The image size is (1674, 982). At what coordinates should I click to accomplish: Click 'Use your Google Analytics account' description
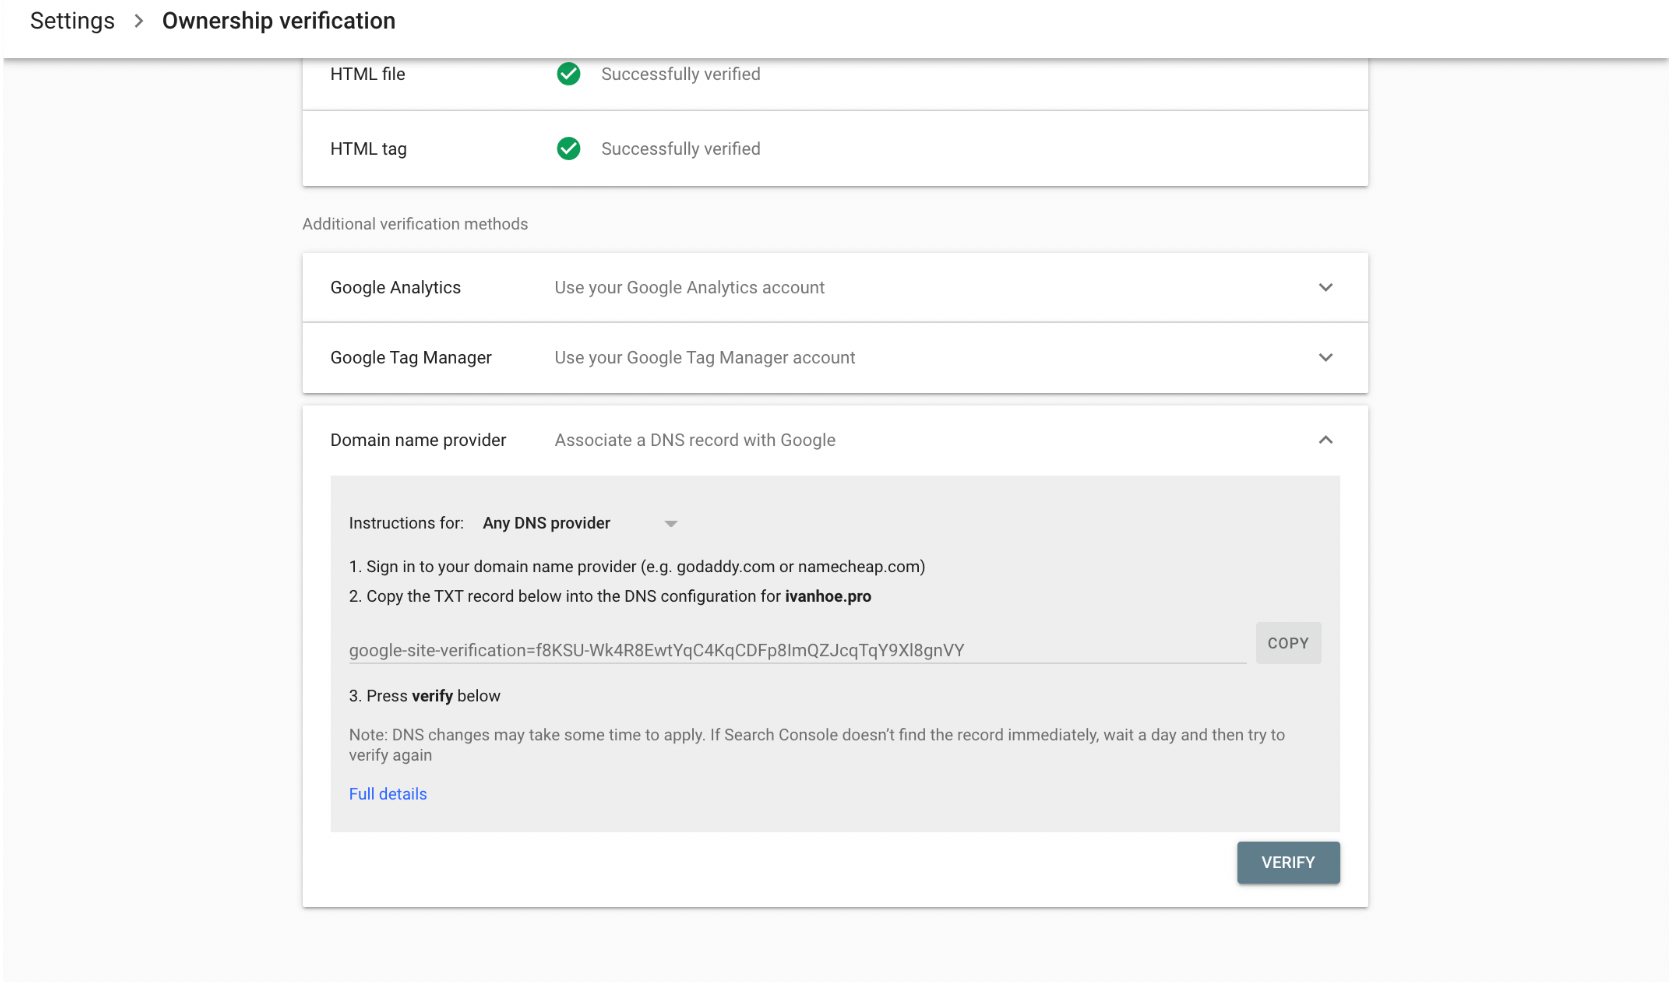tap(689, 288)
